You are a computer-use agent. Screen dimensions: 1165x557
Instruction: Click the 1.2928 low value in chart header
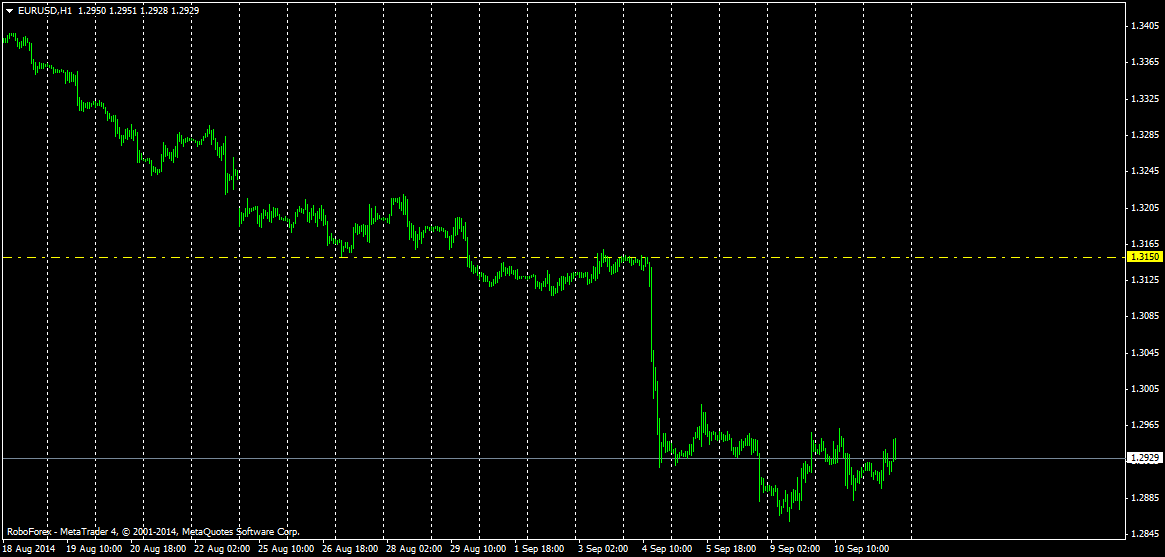[153, 11]
